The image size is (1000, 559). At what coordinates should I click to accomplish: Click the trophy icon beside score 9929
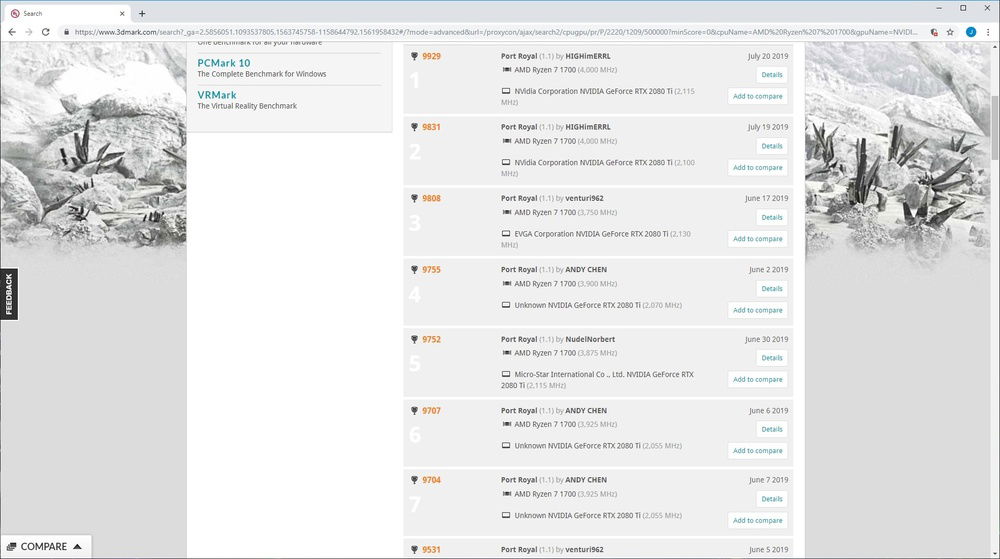[415, 57]
